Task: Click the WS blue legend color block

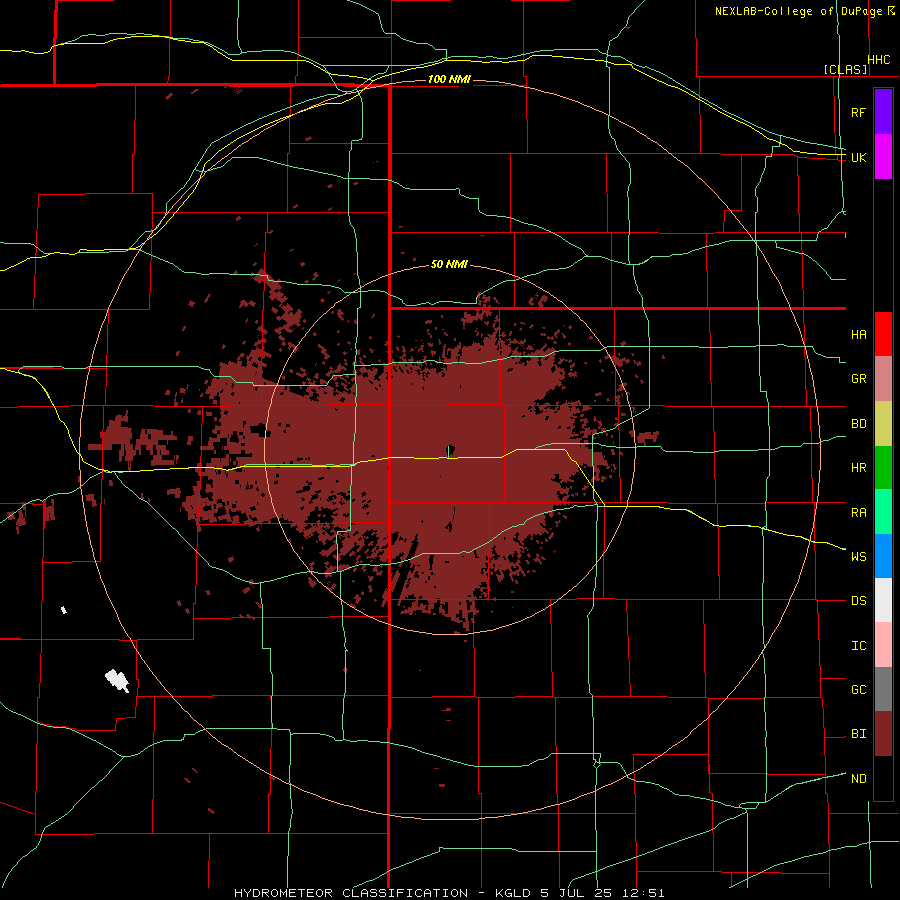Action: [883, 556]
